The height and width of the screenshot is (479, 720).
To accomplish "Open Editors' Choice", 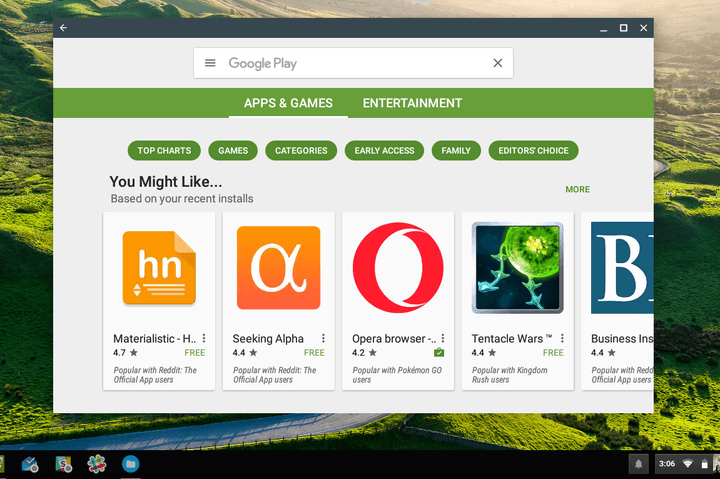I will 534,151.
